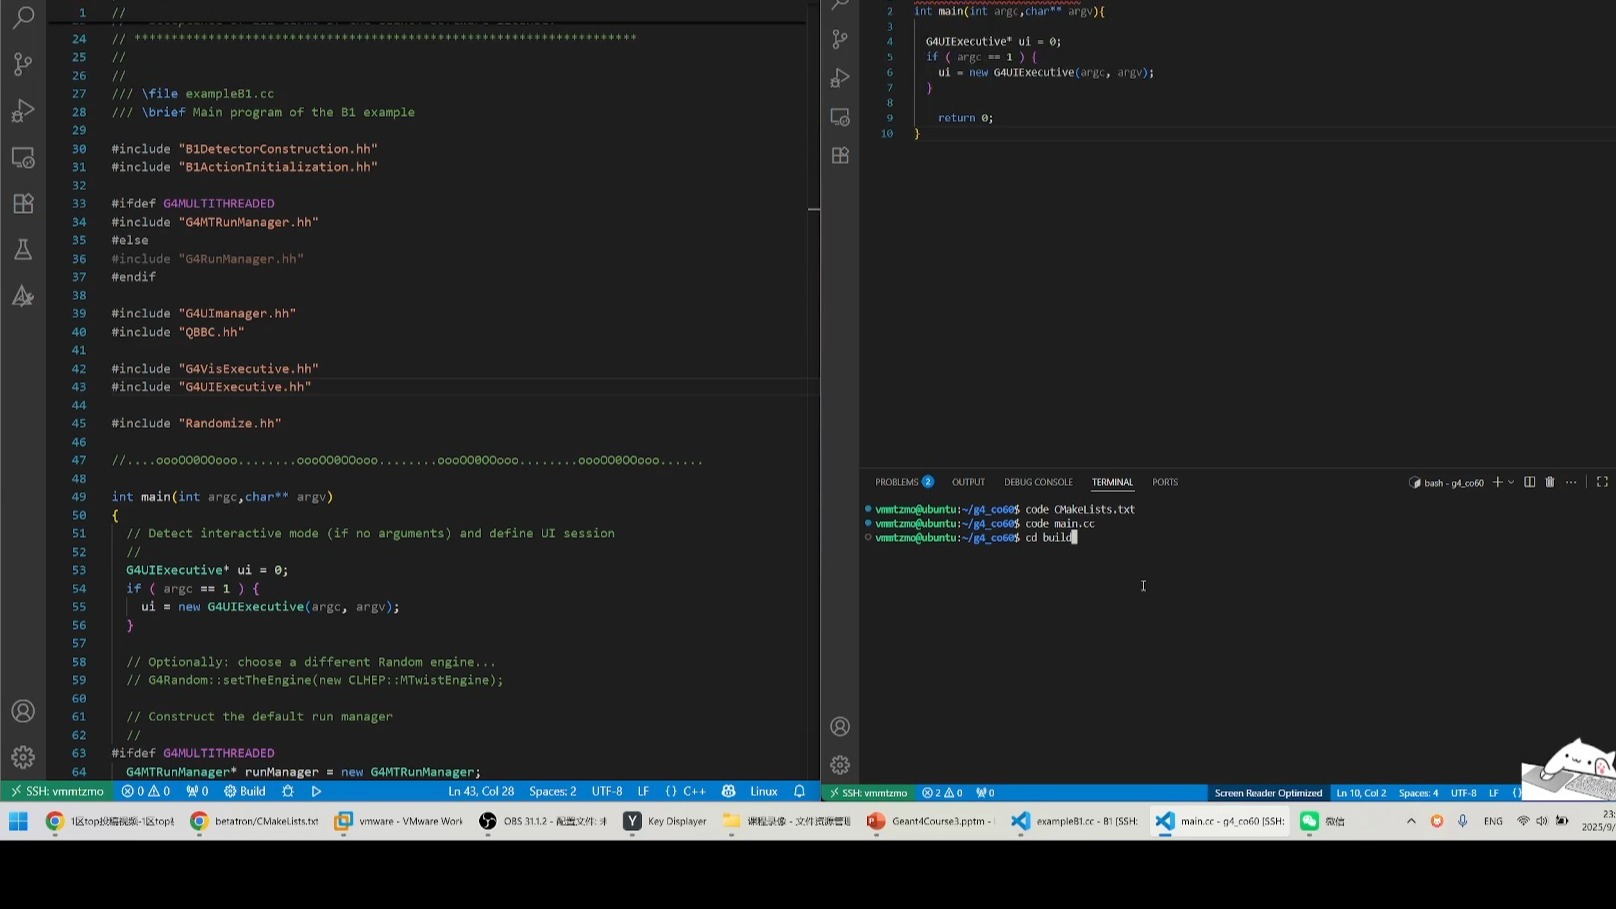Open Run and Debug in exampleB1.cc window
The image size is (1616, 909).
23,110
